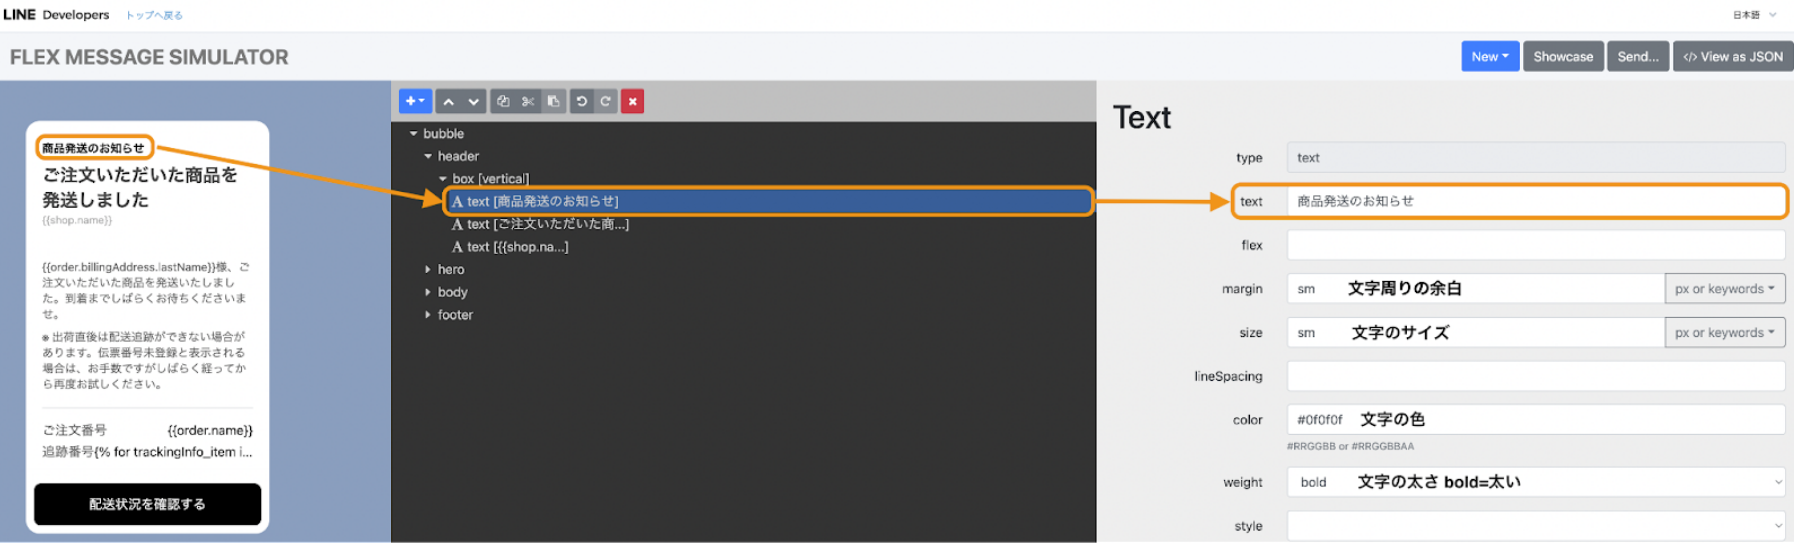This screenshot has width=1794, height=544.
Task: Click the color hex input field
Action: click(1535, 420)
